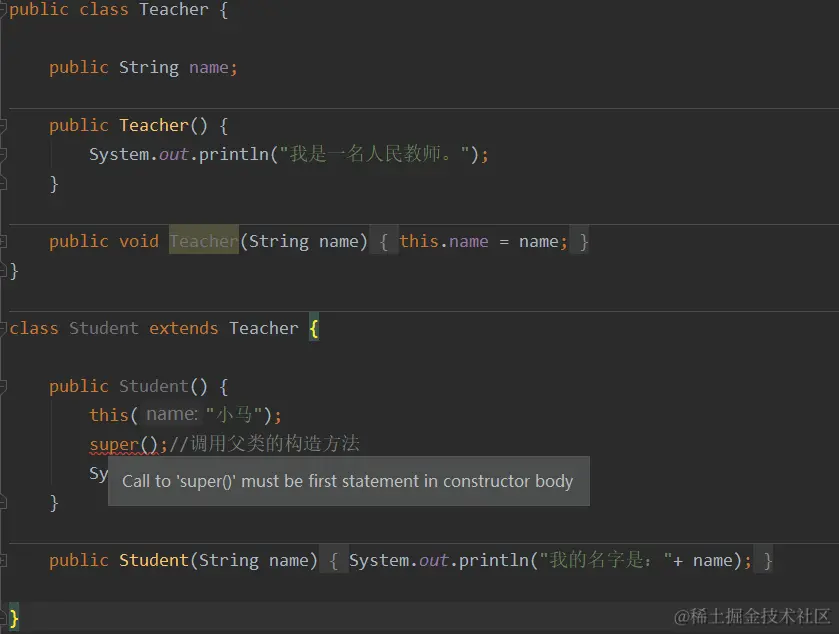The width and height of the screenshot is (839, 634).
Task: Select the highlighted Teacher identifier
Action: coord(203,241)
